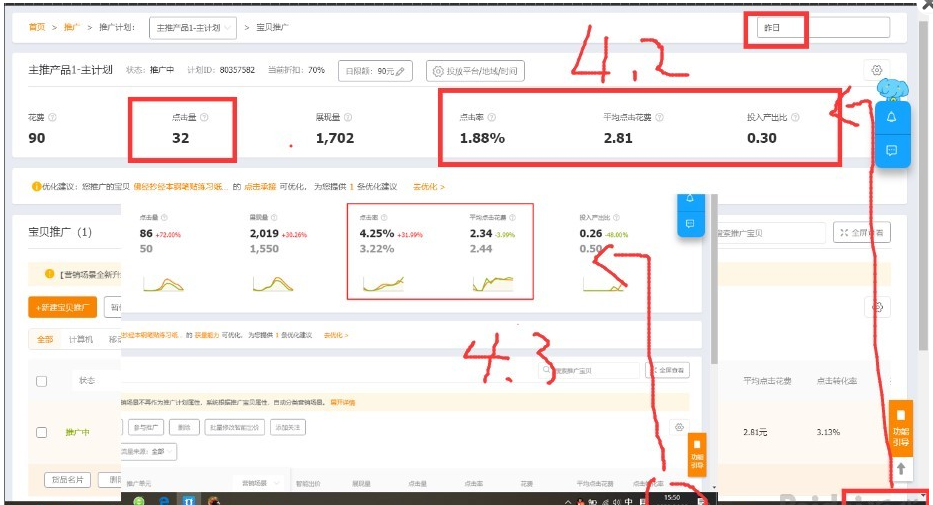Click the 去优化 link in main suggestion bar
This screenshot has width=933, height=505.
point(428,187)
